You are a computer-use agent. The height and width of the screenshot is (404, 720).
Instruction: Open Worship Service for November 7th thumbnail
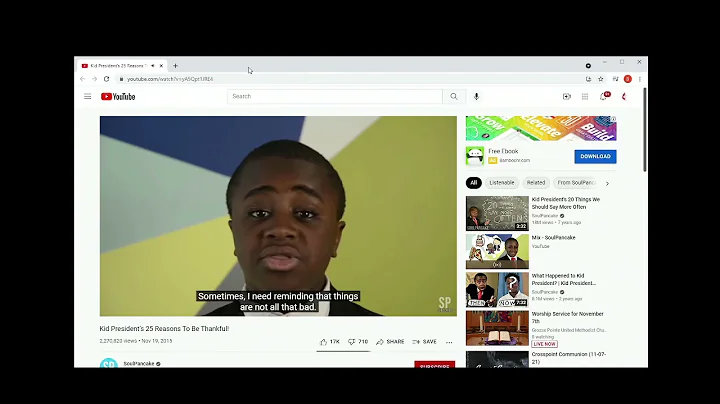(x=497, y=328)
